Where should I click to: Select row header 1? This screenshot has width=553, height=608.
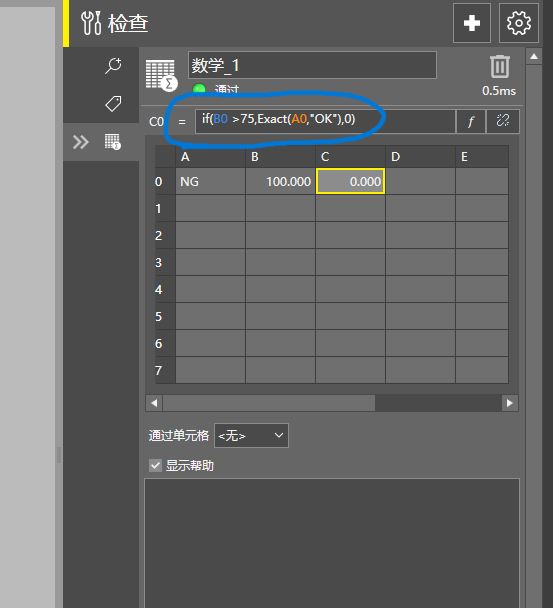pos(165,208)
